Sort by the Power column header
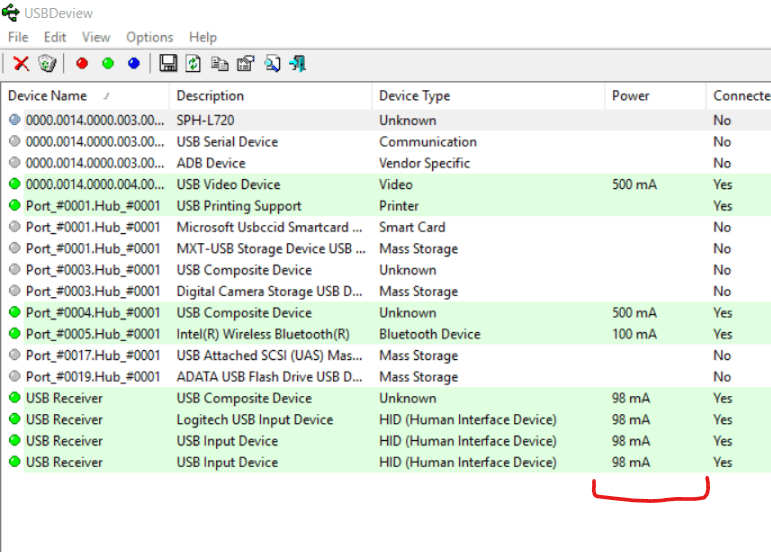This screenshot has height=552, width=771. pos(631,96)
